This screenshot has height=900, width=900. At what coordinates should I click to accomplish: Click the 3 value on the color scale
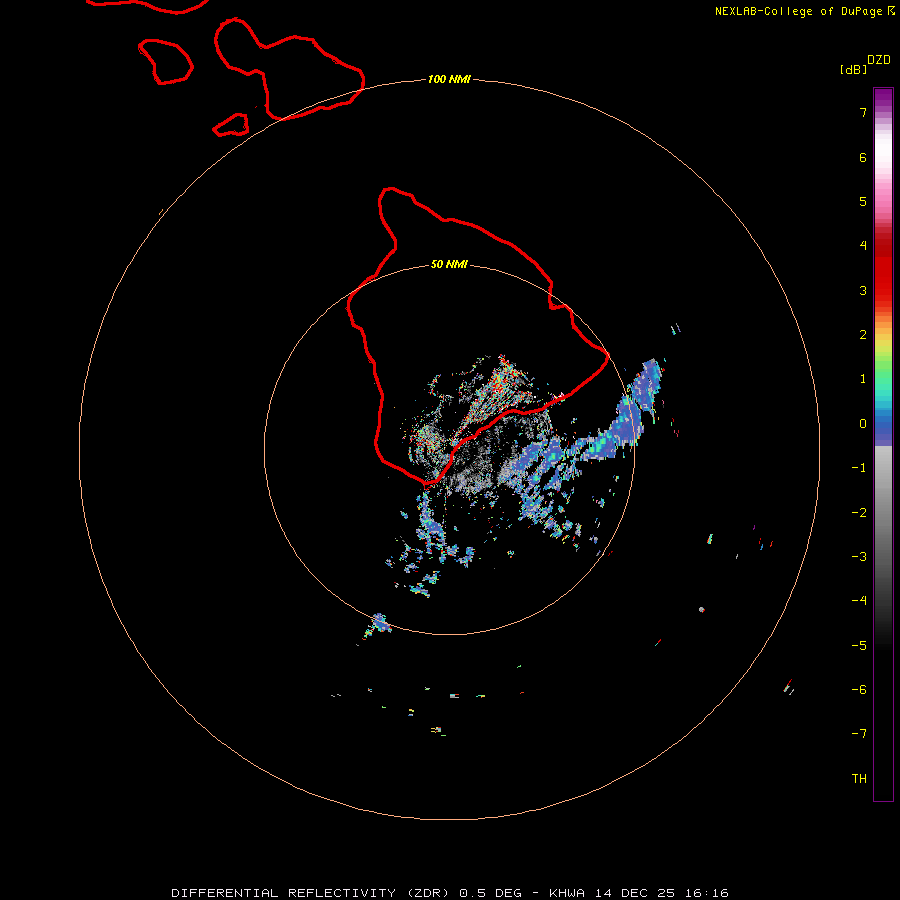click(x=863, y=290)
